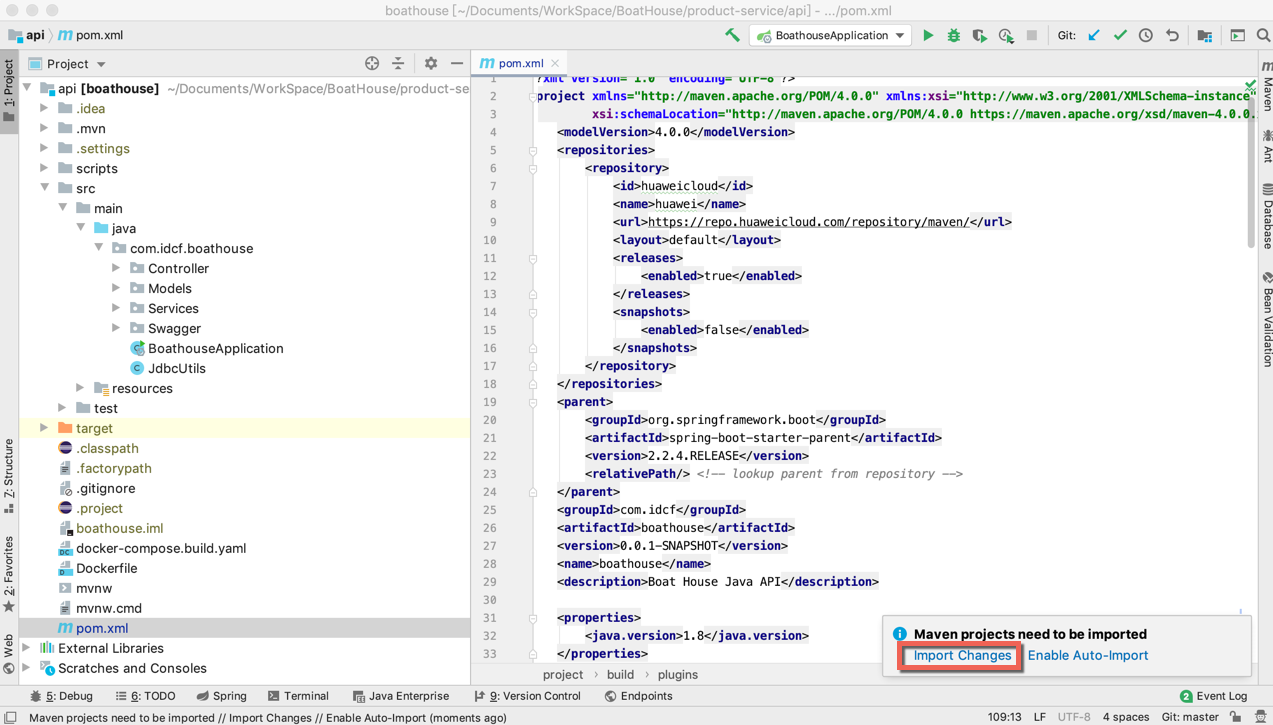This screenshot has height=725, width=1273.
Task: Click Git update project arrow icon
Action: click(x=1094, y=36)
